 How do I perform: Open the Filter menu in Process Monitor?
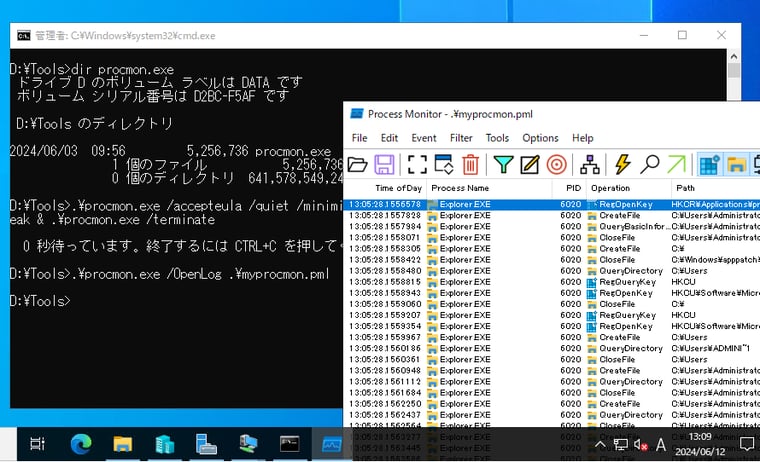(x=461, y=138)
